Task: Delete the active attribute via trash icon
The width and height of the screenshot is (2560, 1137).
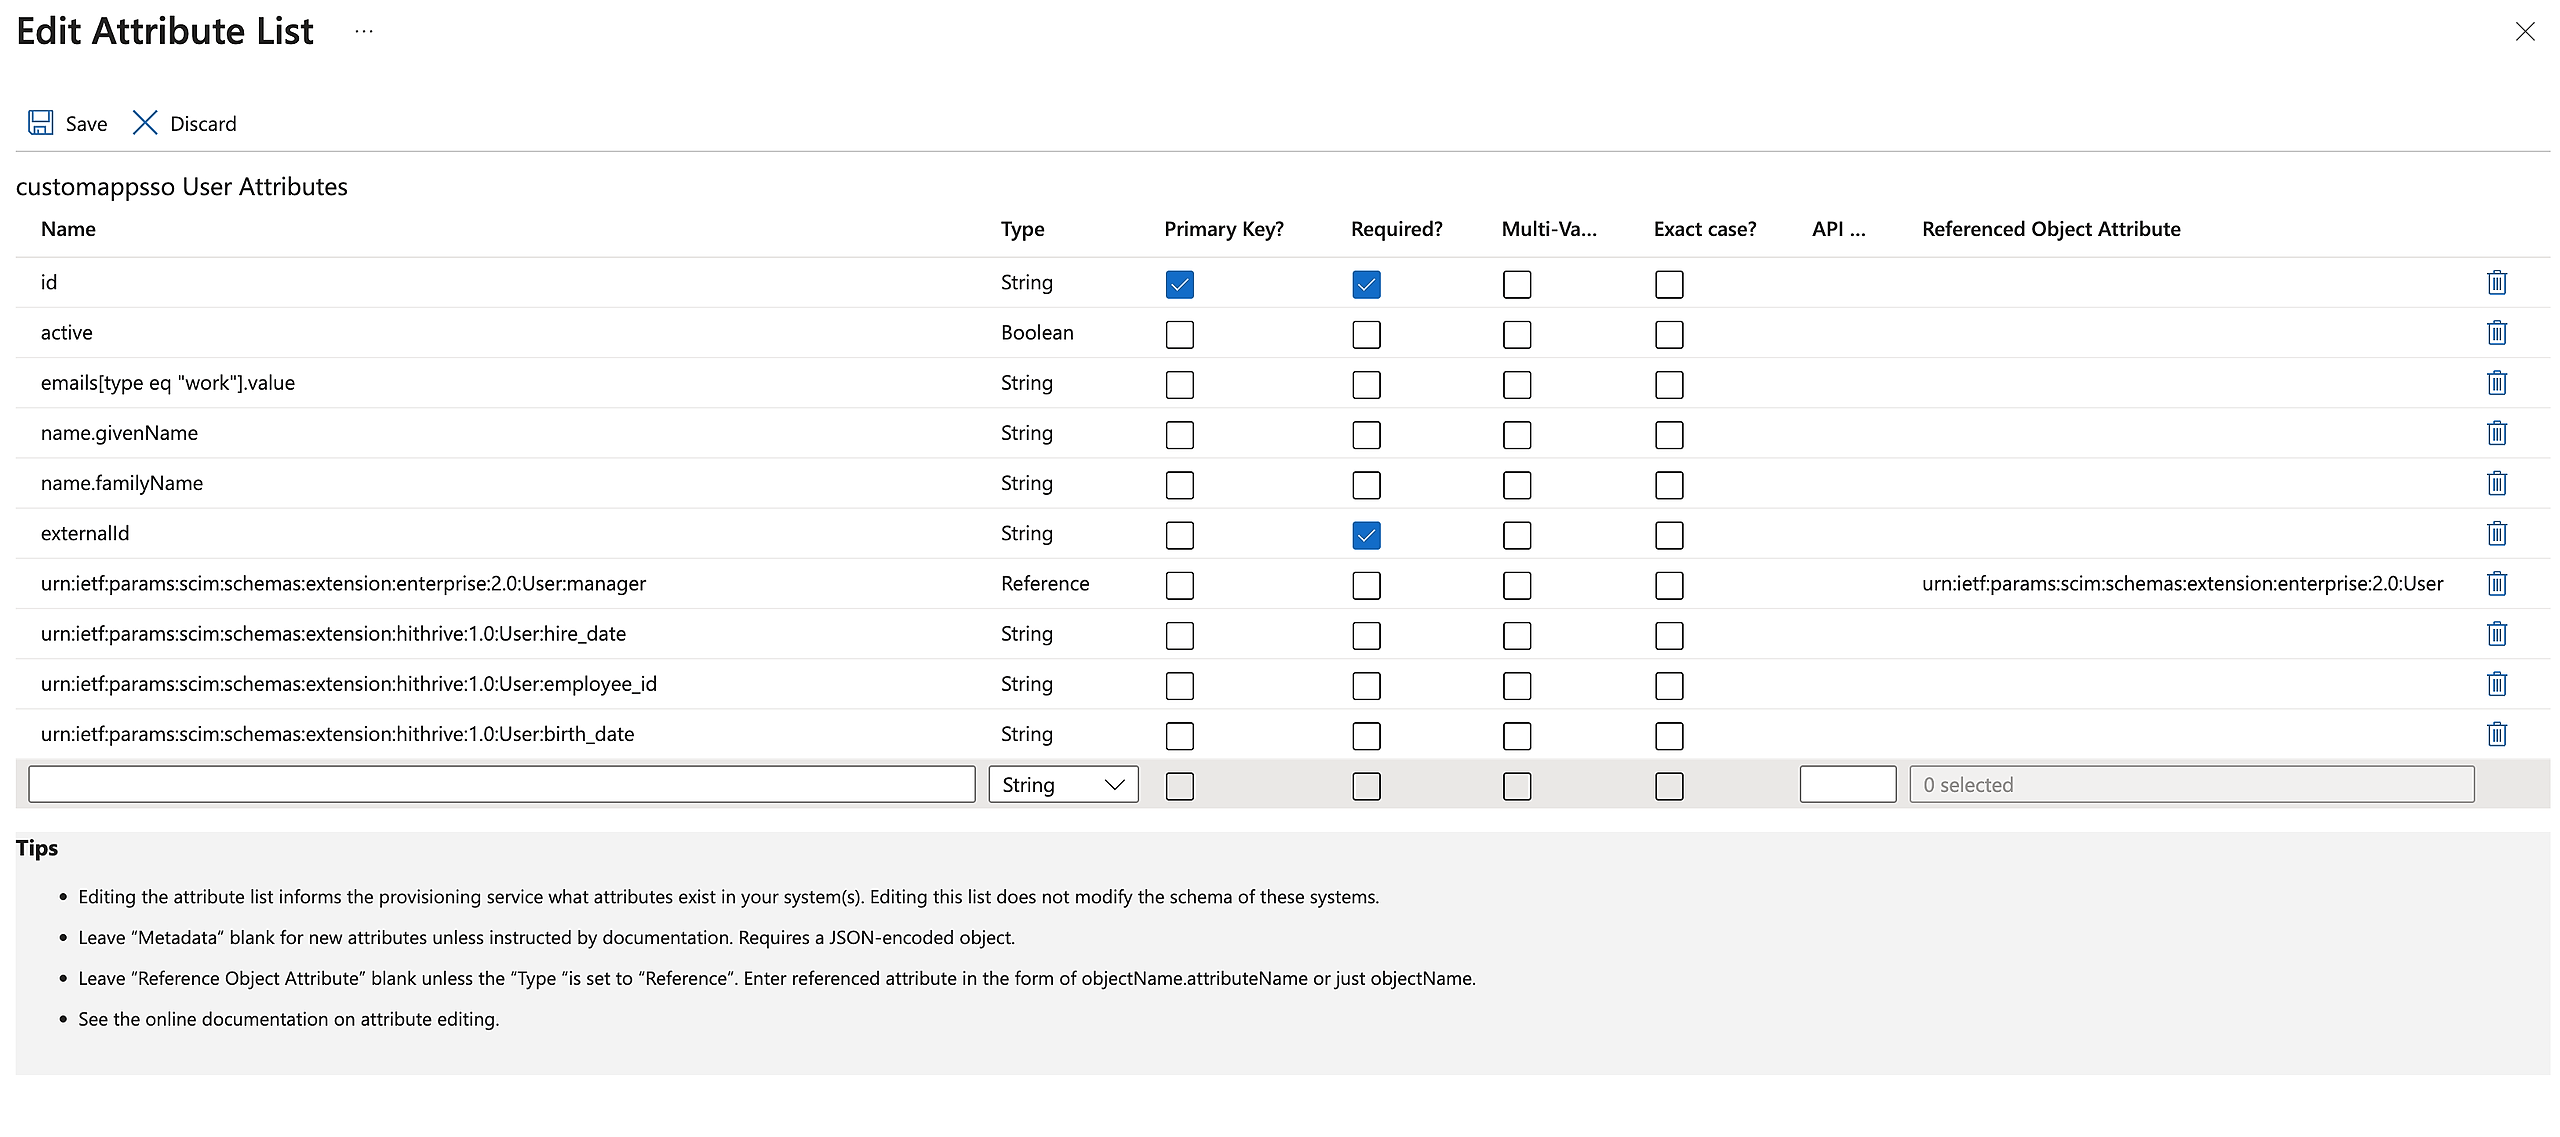Action: [x=2496, y=333]
